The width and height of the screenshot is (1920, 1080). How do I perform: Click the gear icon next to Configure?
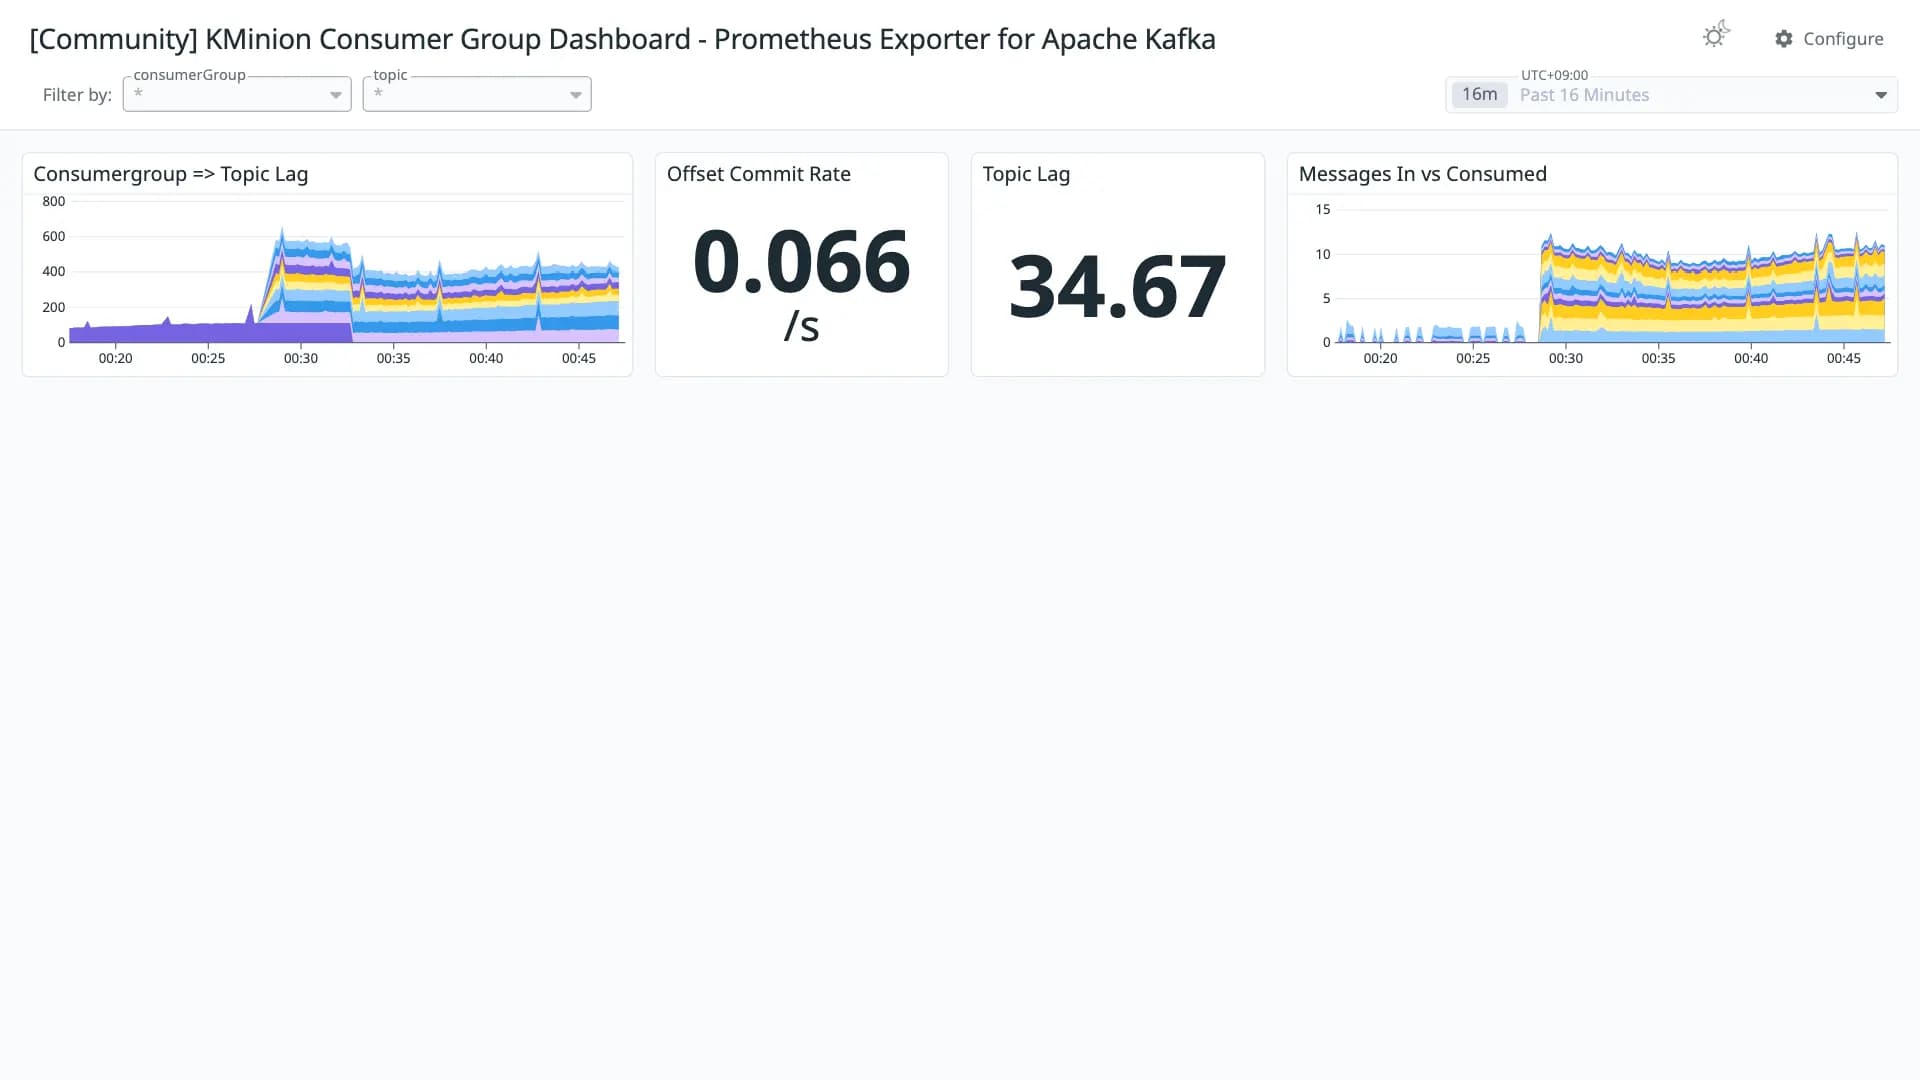pos(1784,38)
